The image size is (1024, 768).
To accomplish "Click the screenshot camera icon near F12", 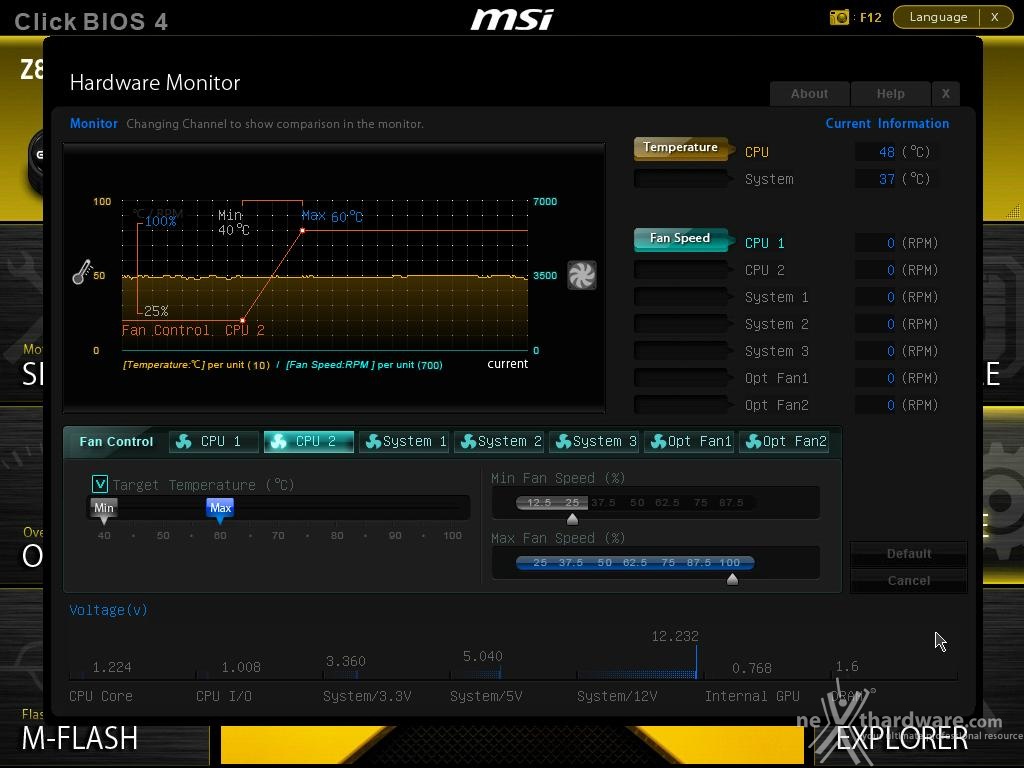I will click(839, 17).
